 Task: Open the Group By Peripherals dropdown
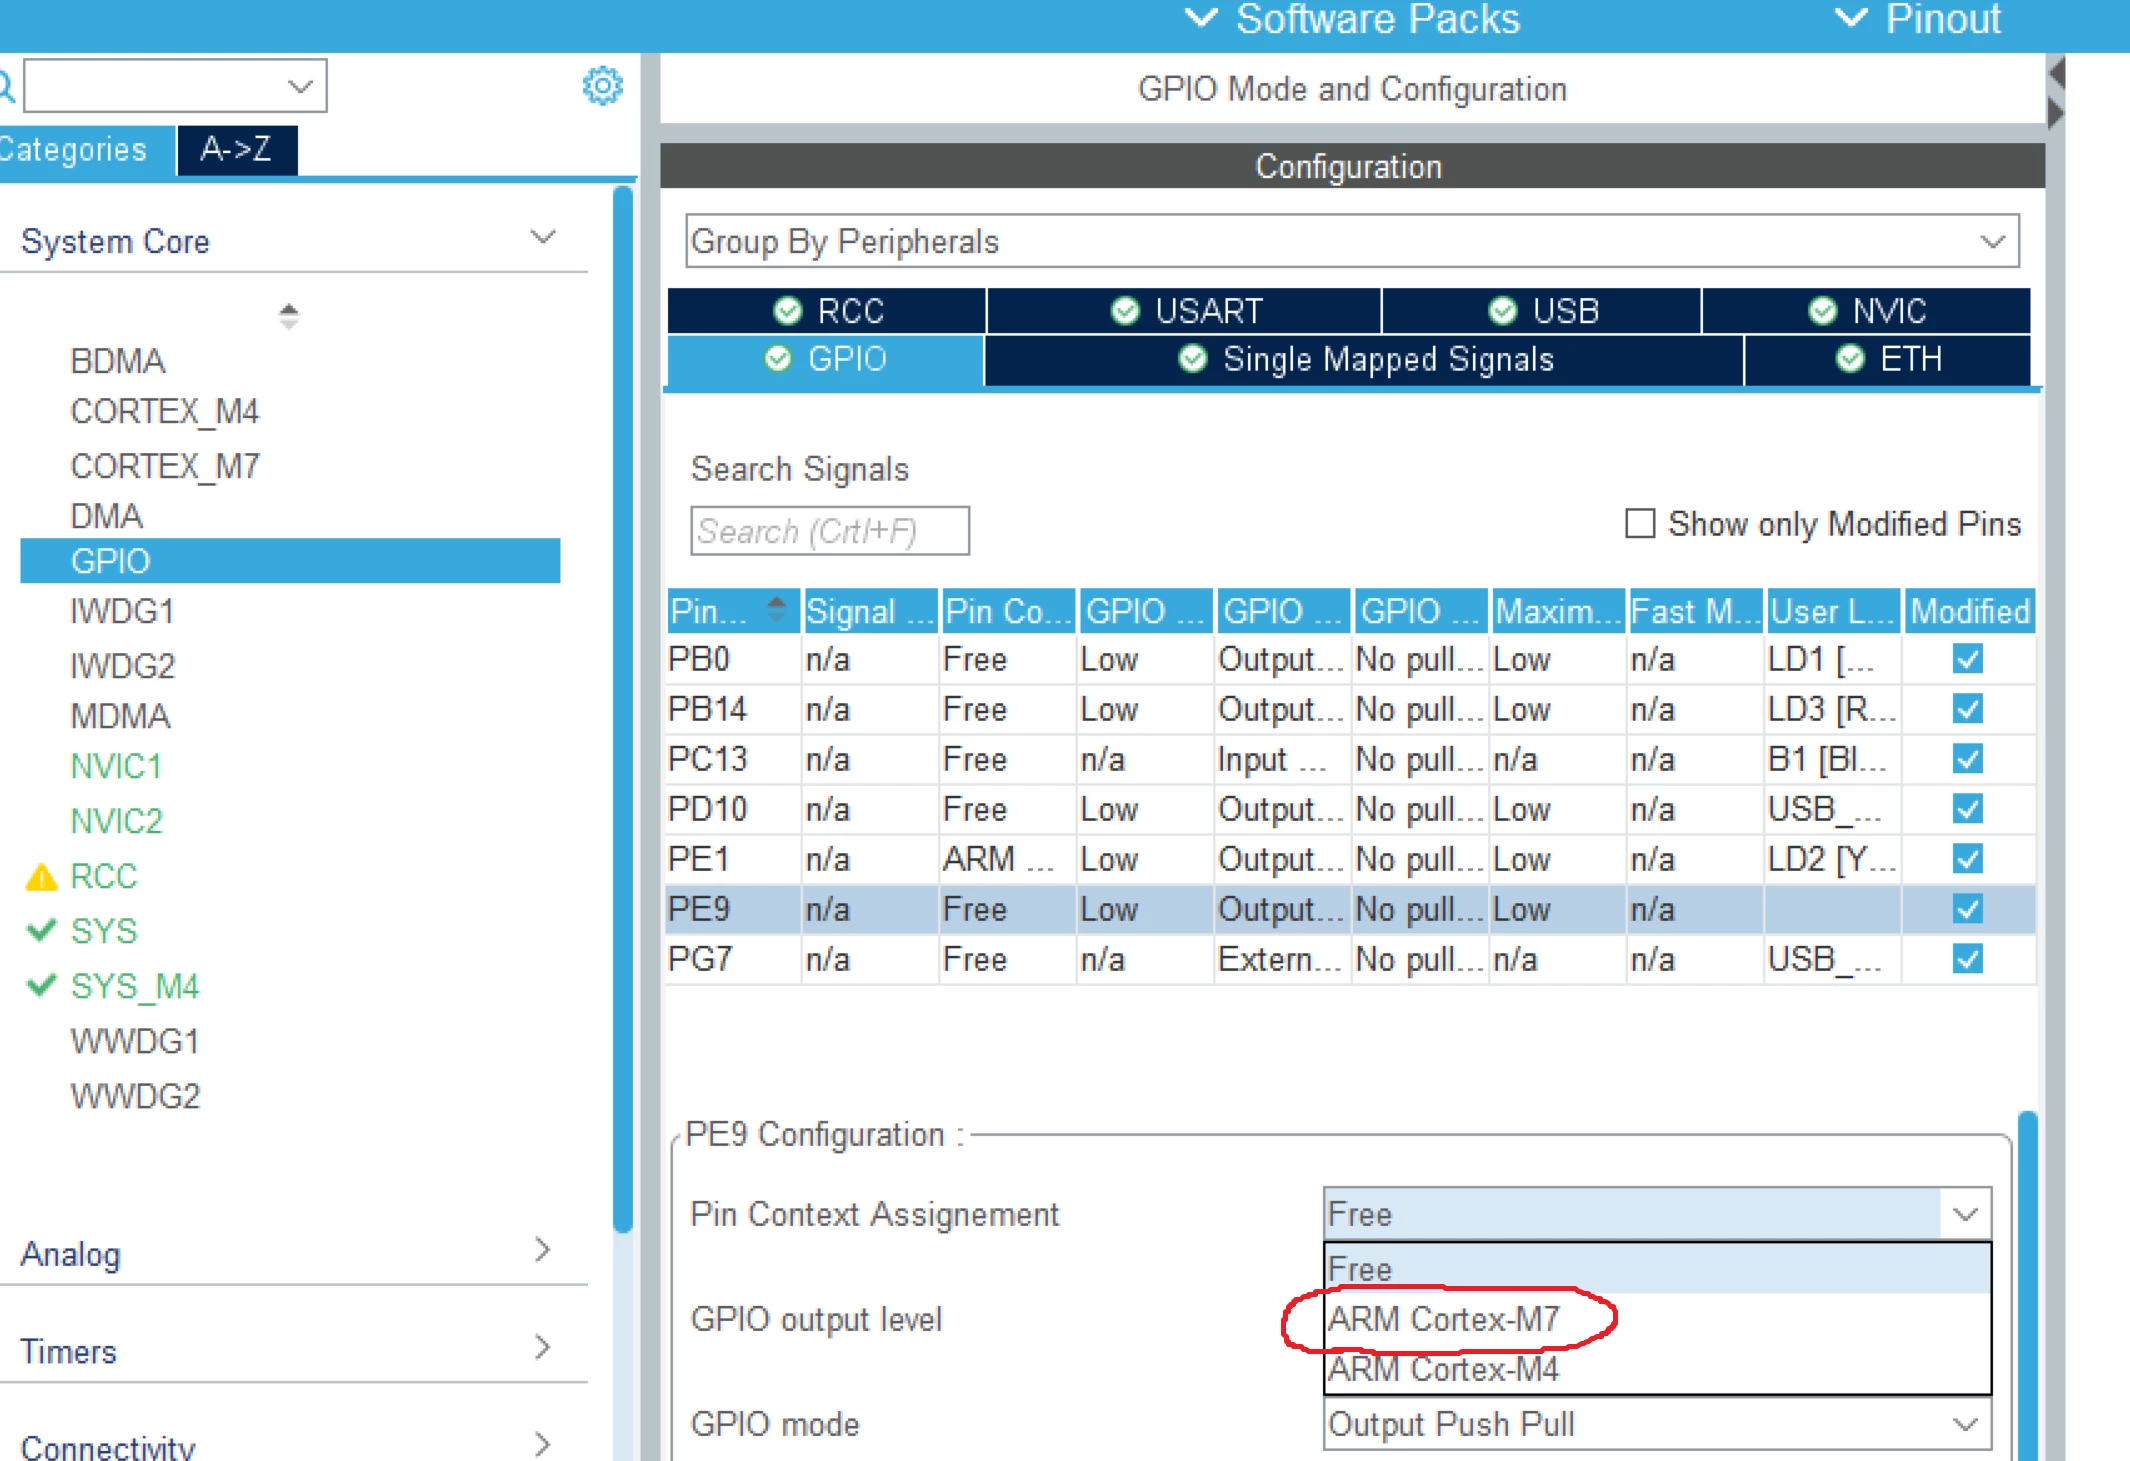(x=1352, y=241)
